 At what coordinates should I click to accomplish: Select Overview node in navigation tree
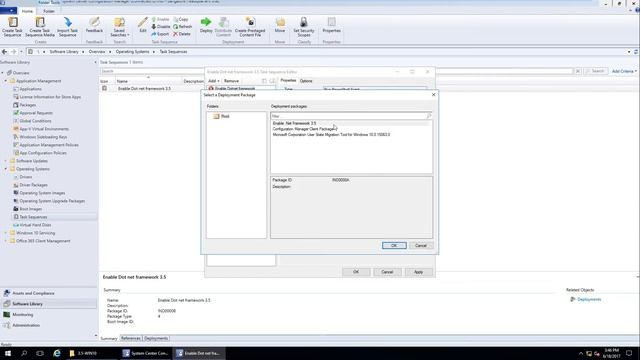21,73
